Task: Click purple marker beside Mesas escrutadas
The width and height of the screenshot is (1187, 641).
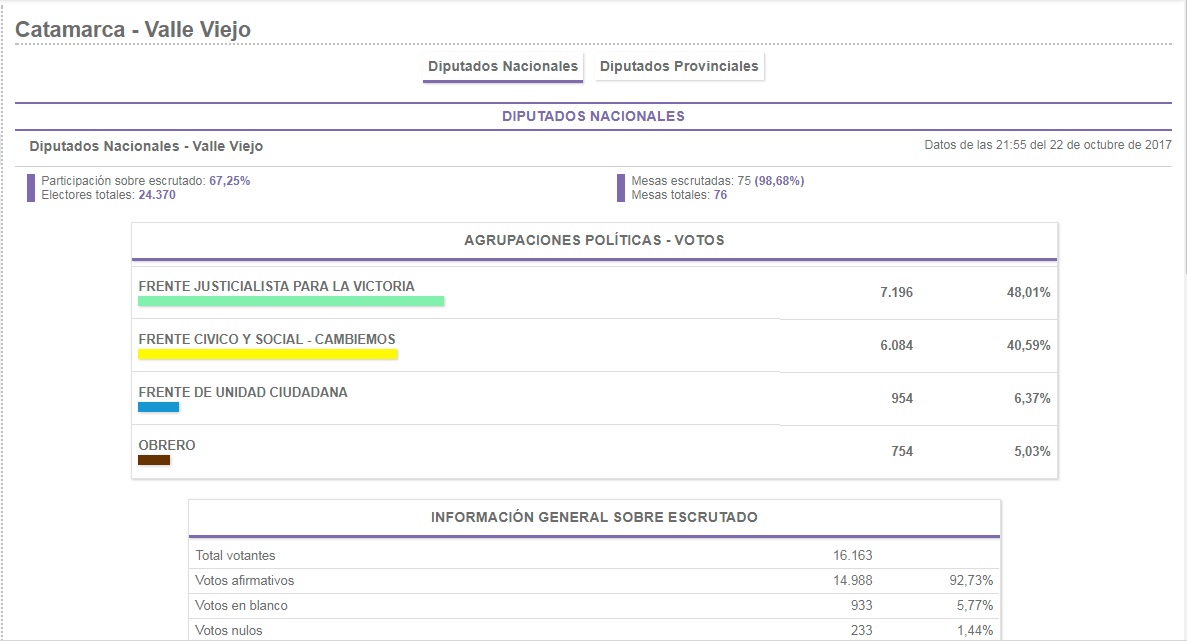Action: coord(621,188)
